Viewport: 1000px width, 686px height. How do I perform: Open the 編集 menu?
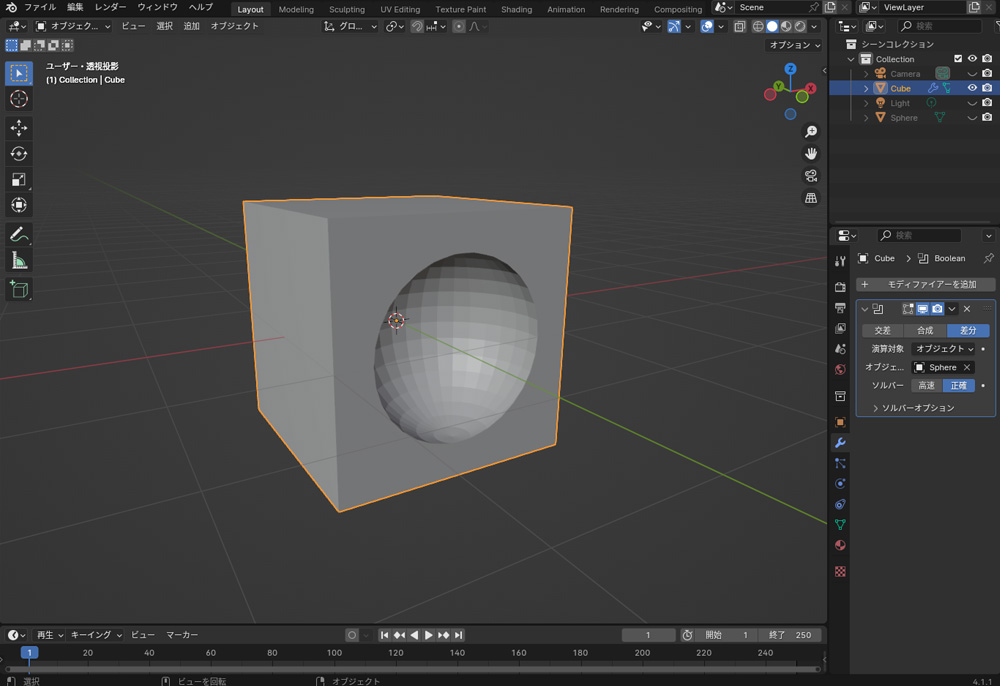(75, 8)
